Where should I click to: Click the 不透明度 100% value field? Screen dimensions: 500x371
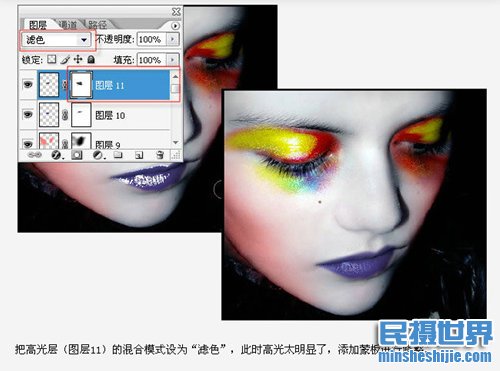coord(152,39)
